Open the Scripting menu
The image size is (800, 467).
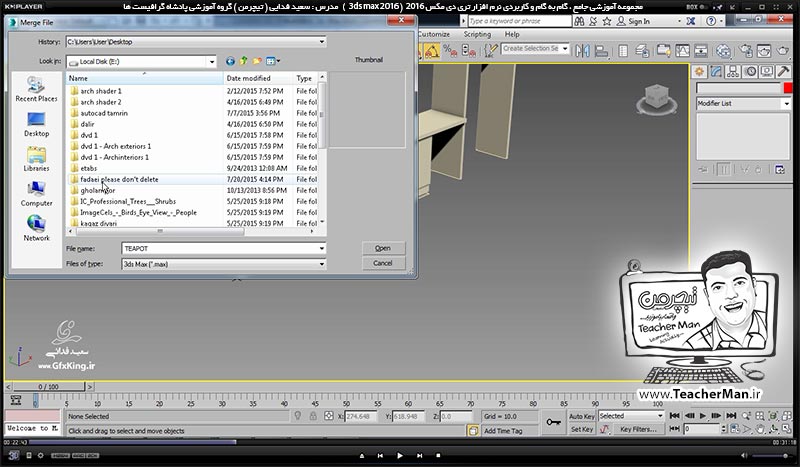click(477, 34)
